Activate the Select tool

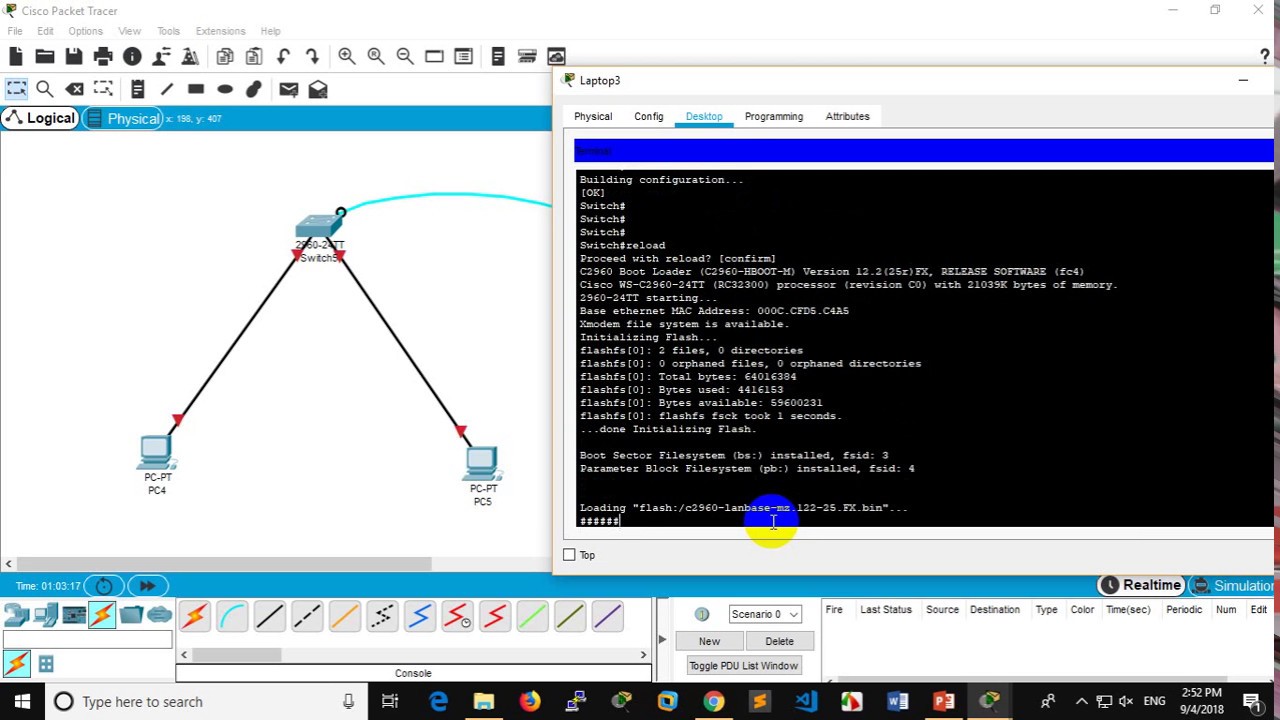16,89
